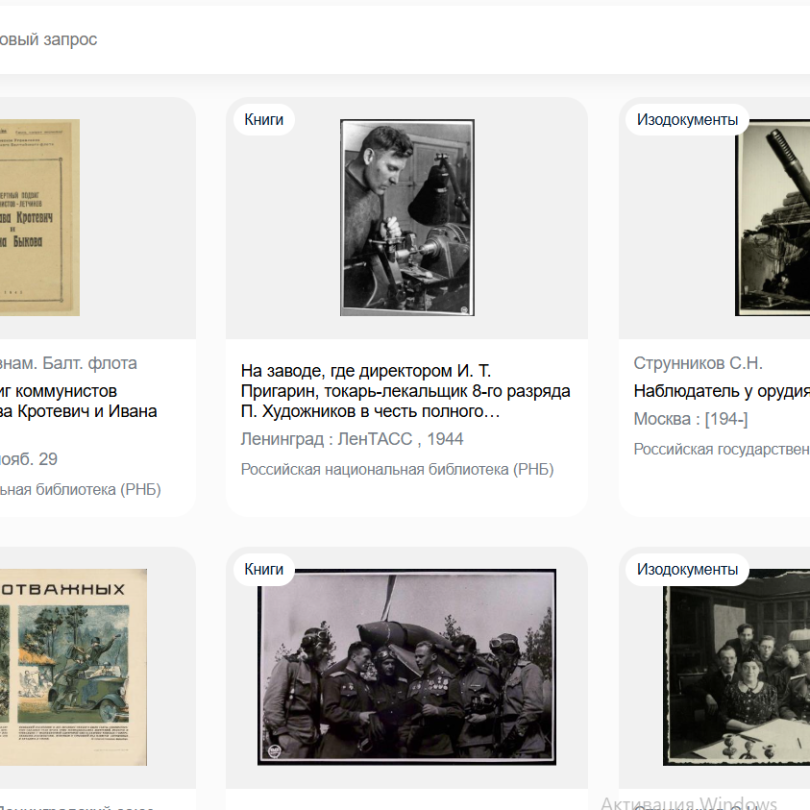Open the group of pilots photograph

click(406, 667)
